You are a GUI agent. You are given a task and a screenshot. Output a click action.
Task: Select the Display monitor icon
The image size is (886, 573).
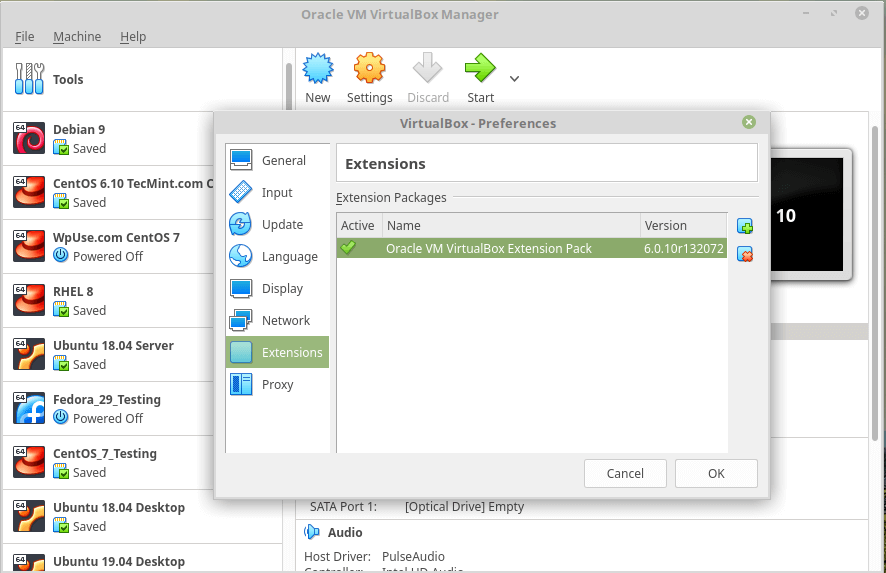coord(241,288)
